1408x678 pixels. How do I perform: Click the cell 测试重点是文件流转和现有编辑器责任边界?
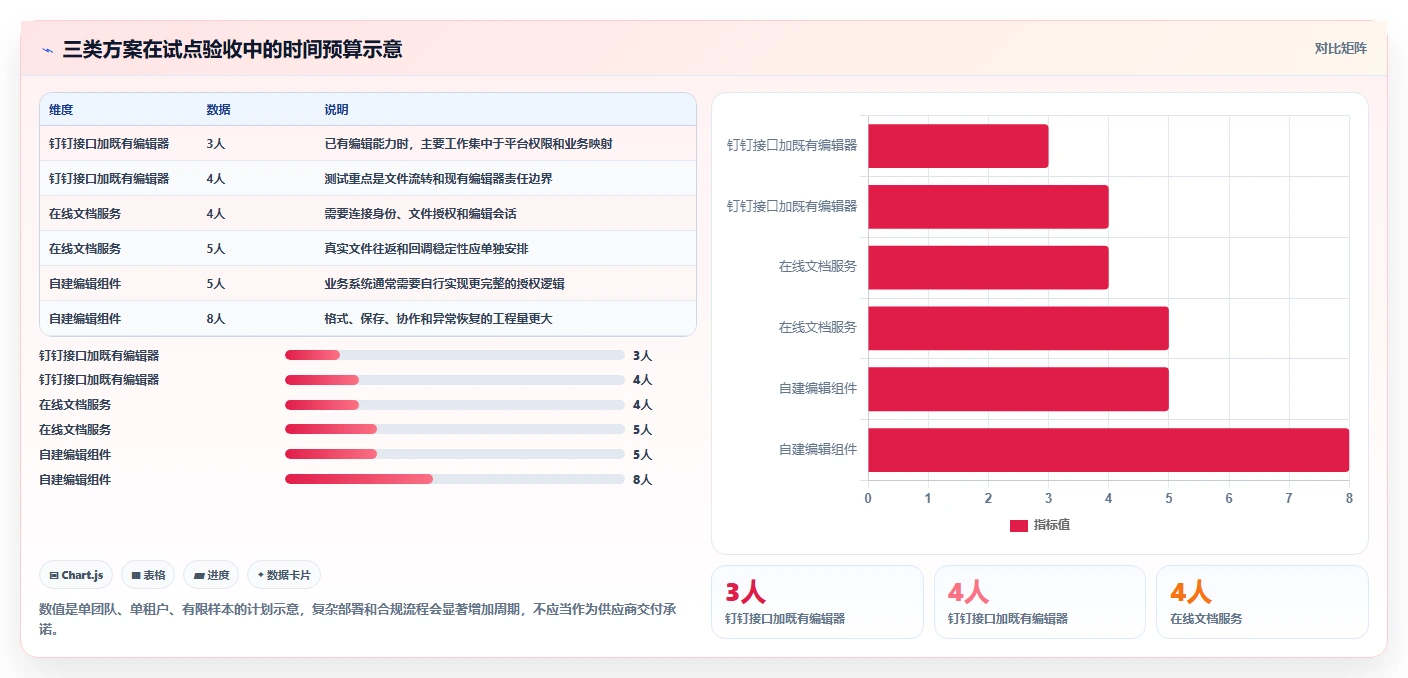438,179
